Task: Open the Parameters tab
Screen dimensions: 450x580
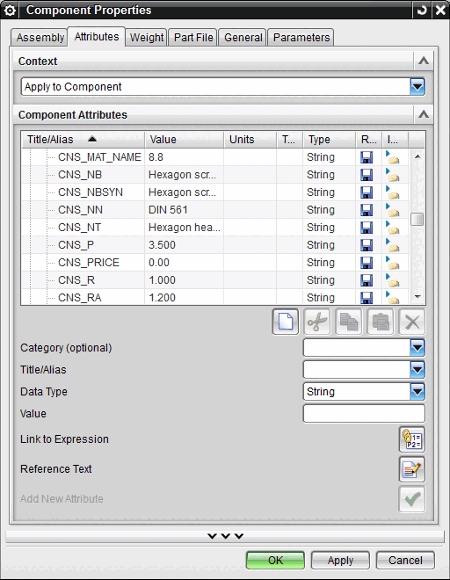Action: (x=301, y=37)
